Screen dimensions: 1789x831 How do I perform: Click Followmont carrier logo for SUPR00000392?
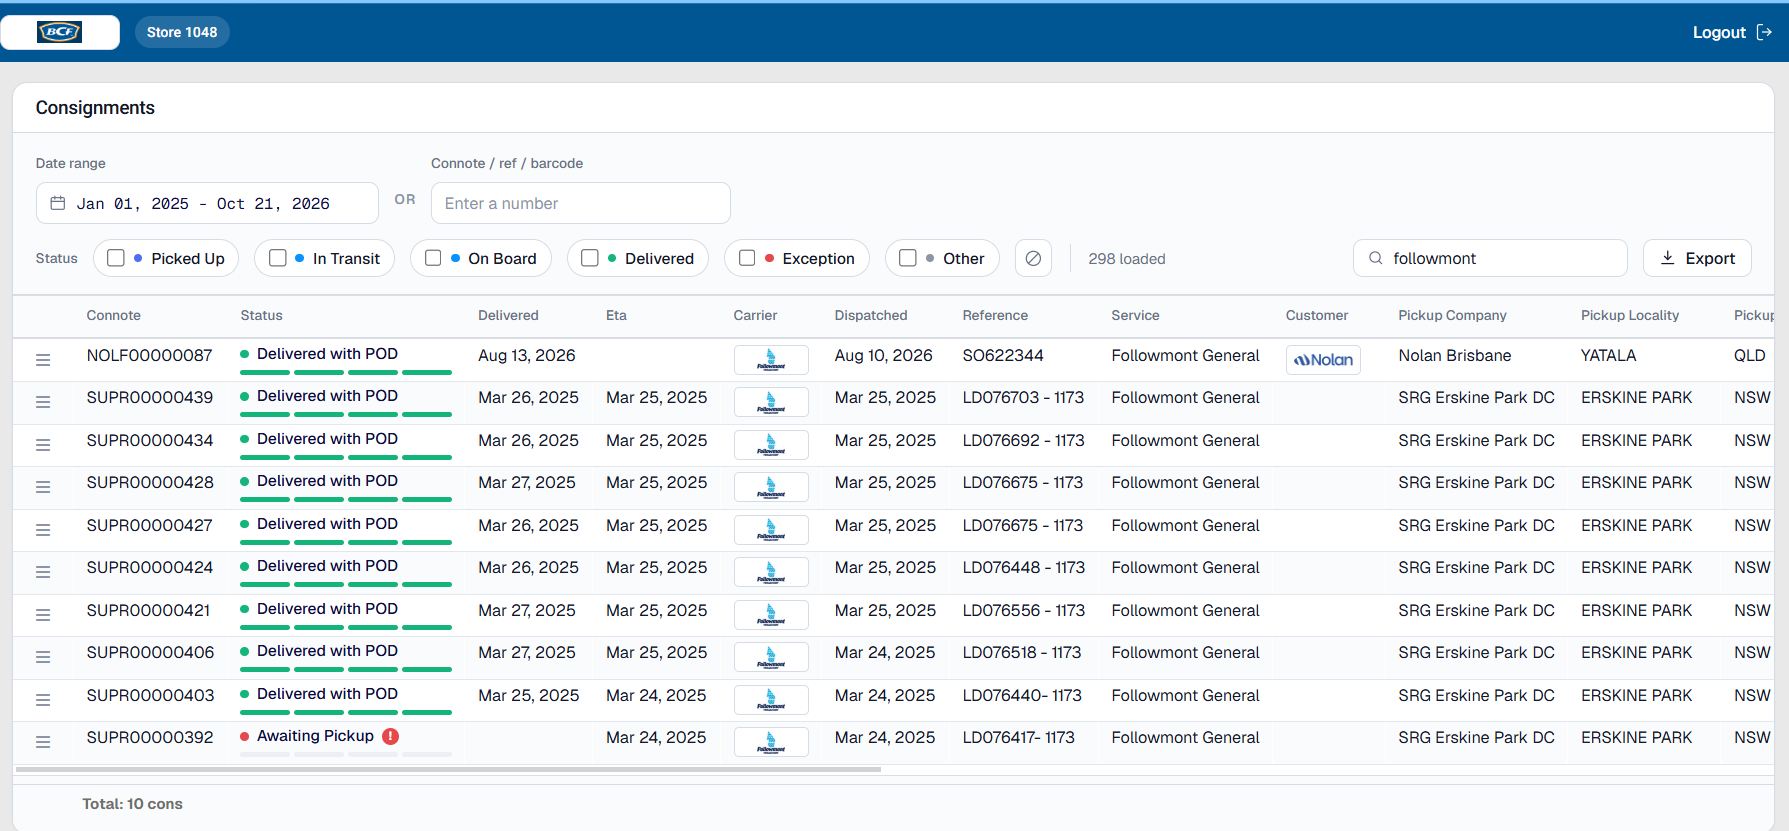[x=771, y=742]
